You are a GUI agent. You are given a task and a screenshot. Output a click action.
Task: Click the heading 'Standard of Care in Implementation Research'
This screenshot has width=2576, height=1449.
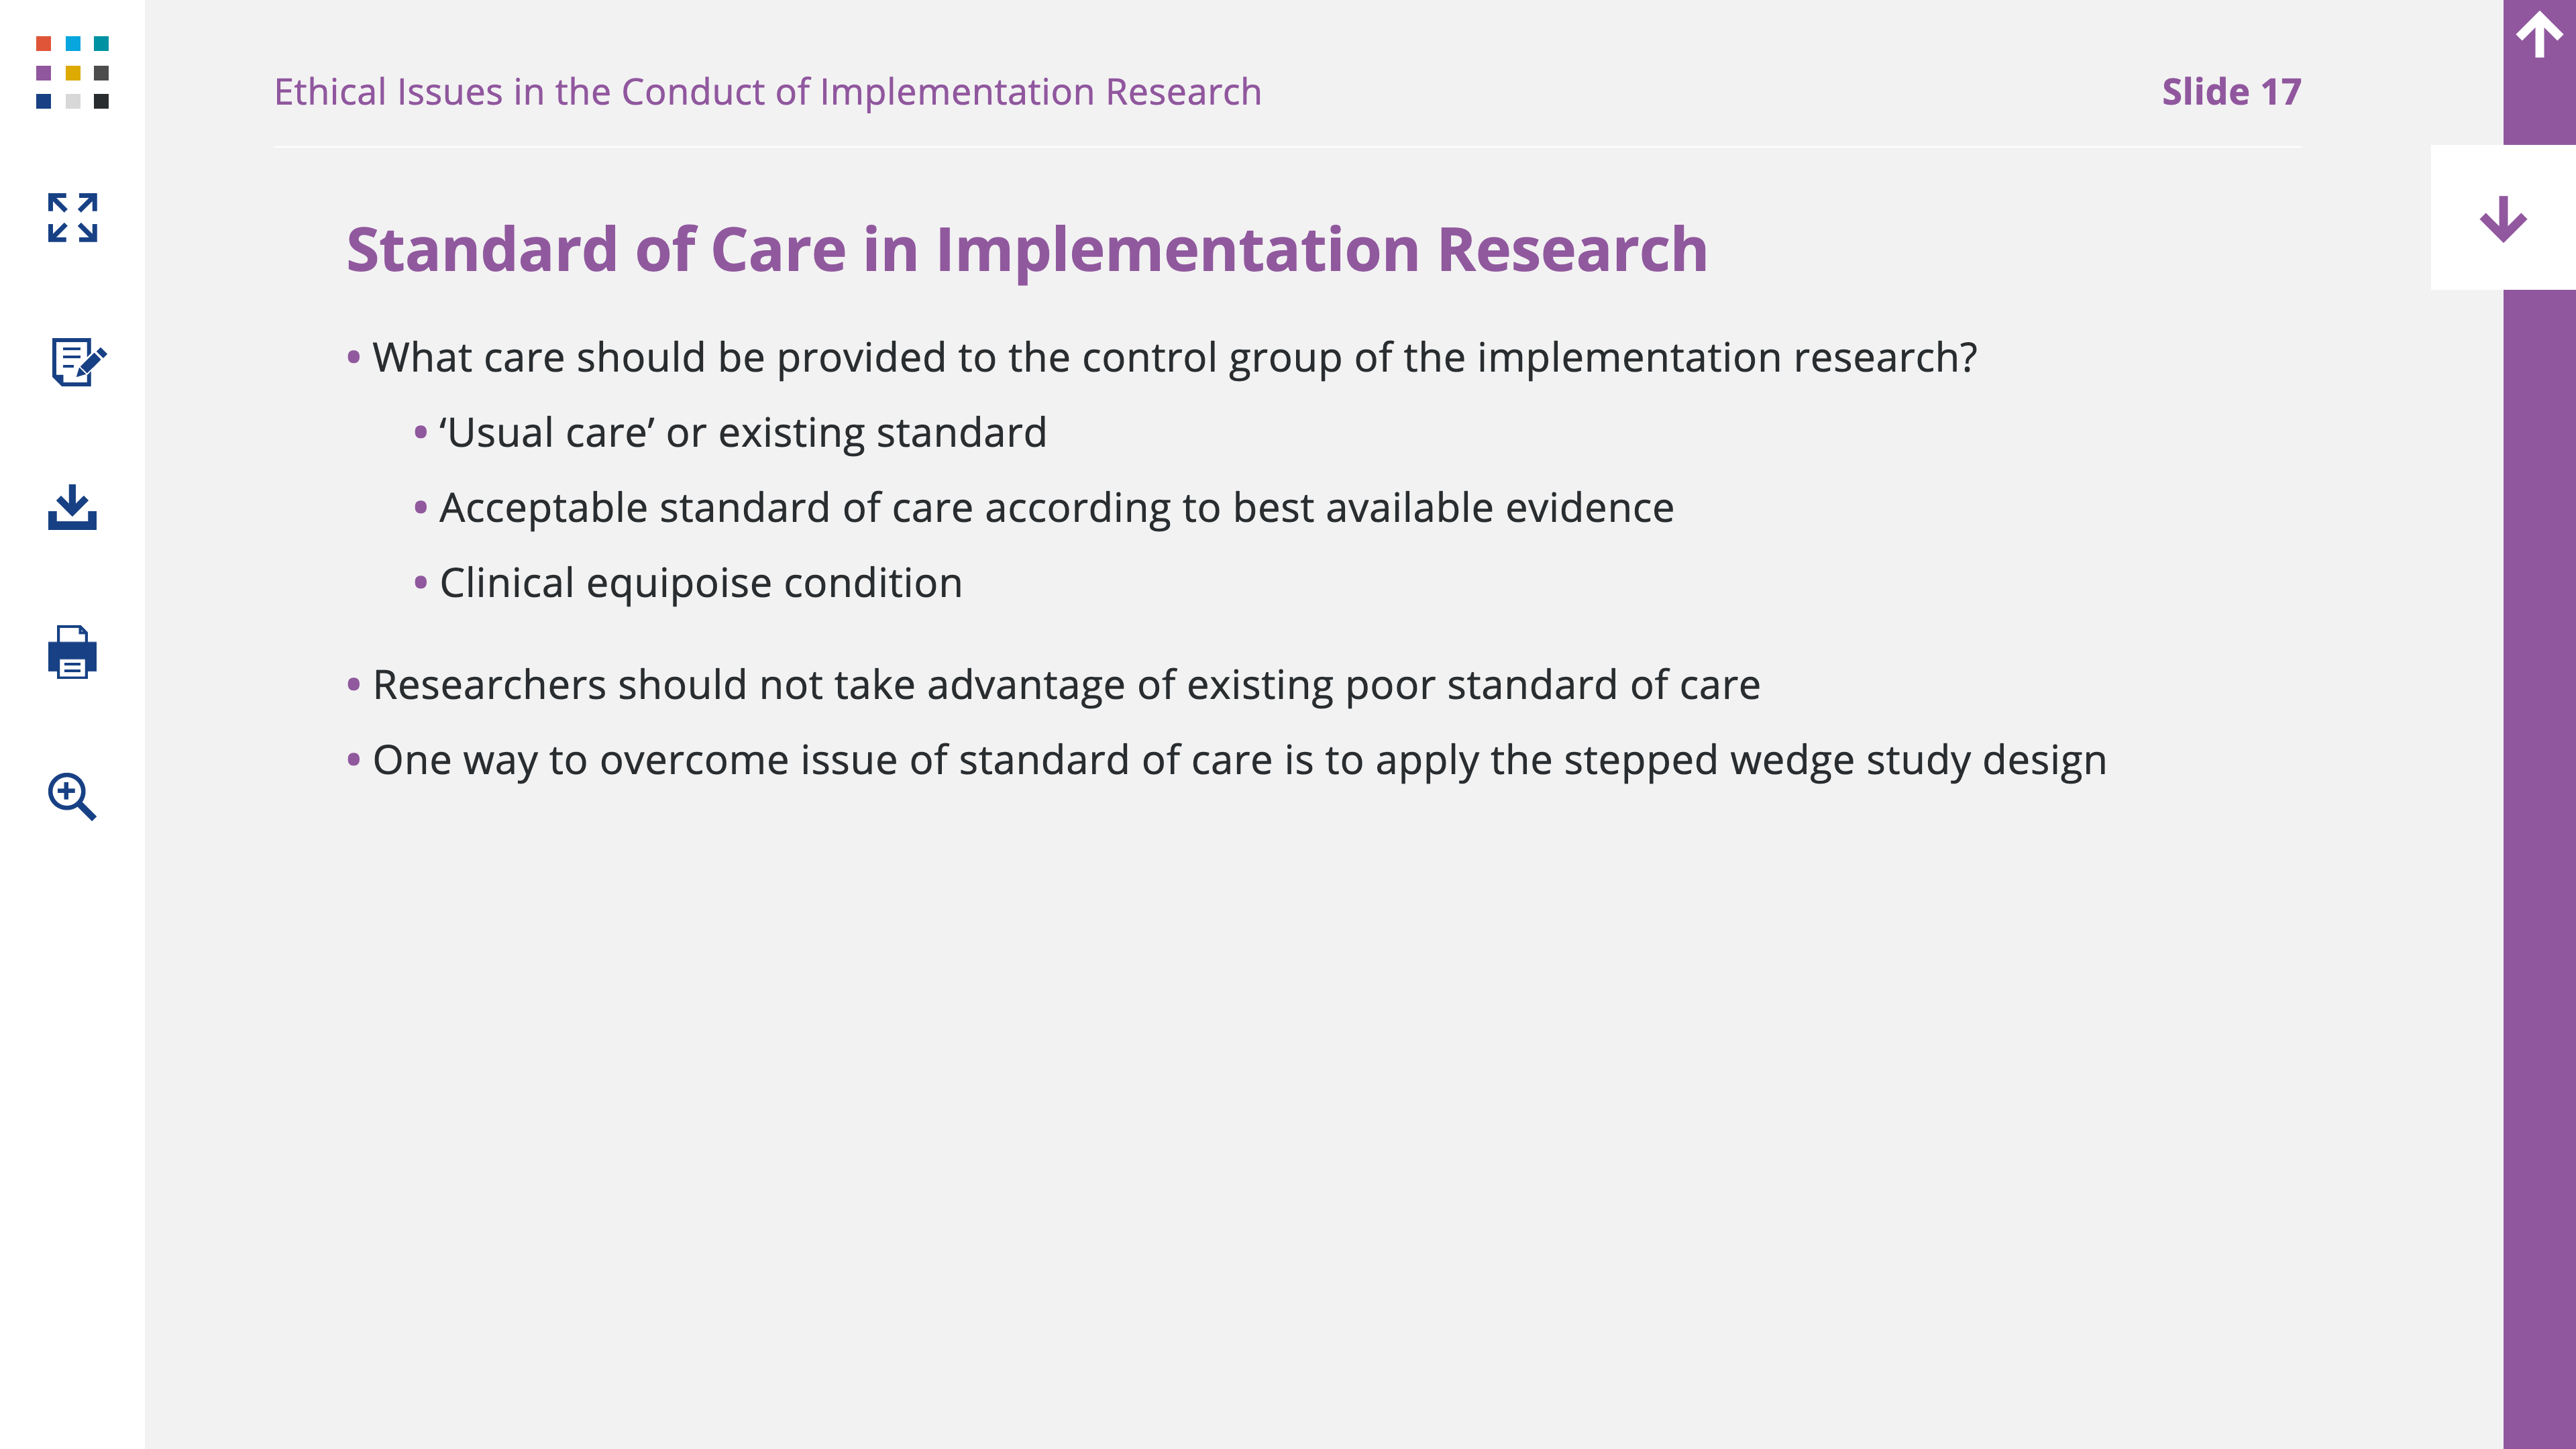coord(1027,249)
